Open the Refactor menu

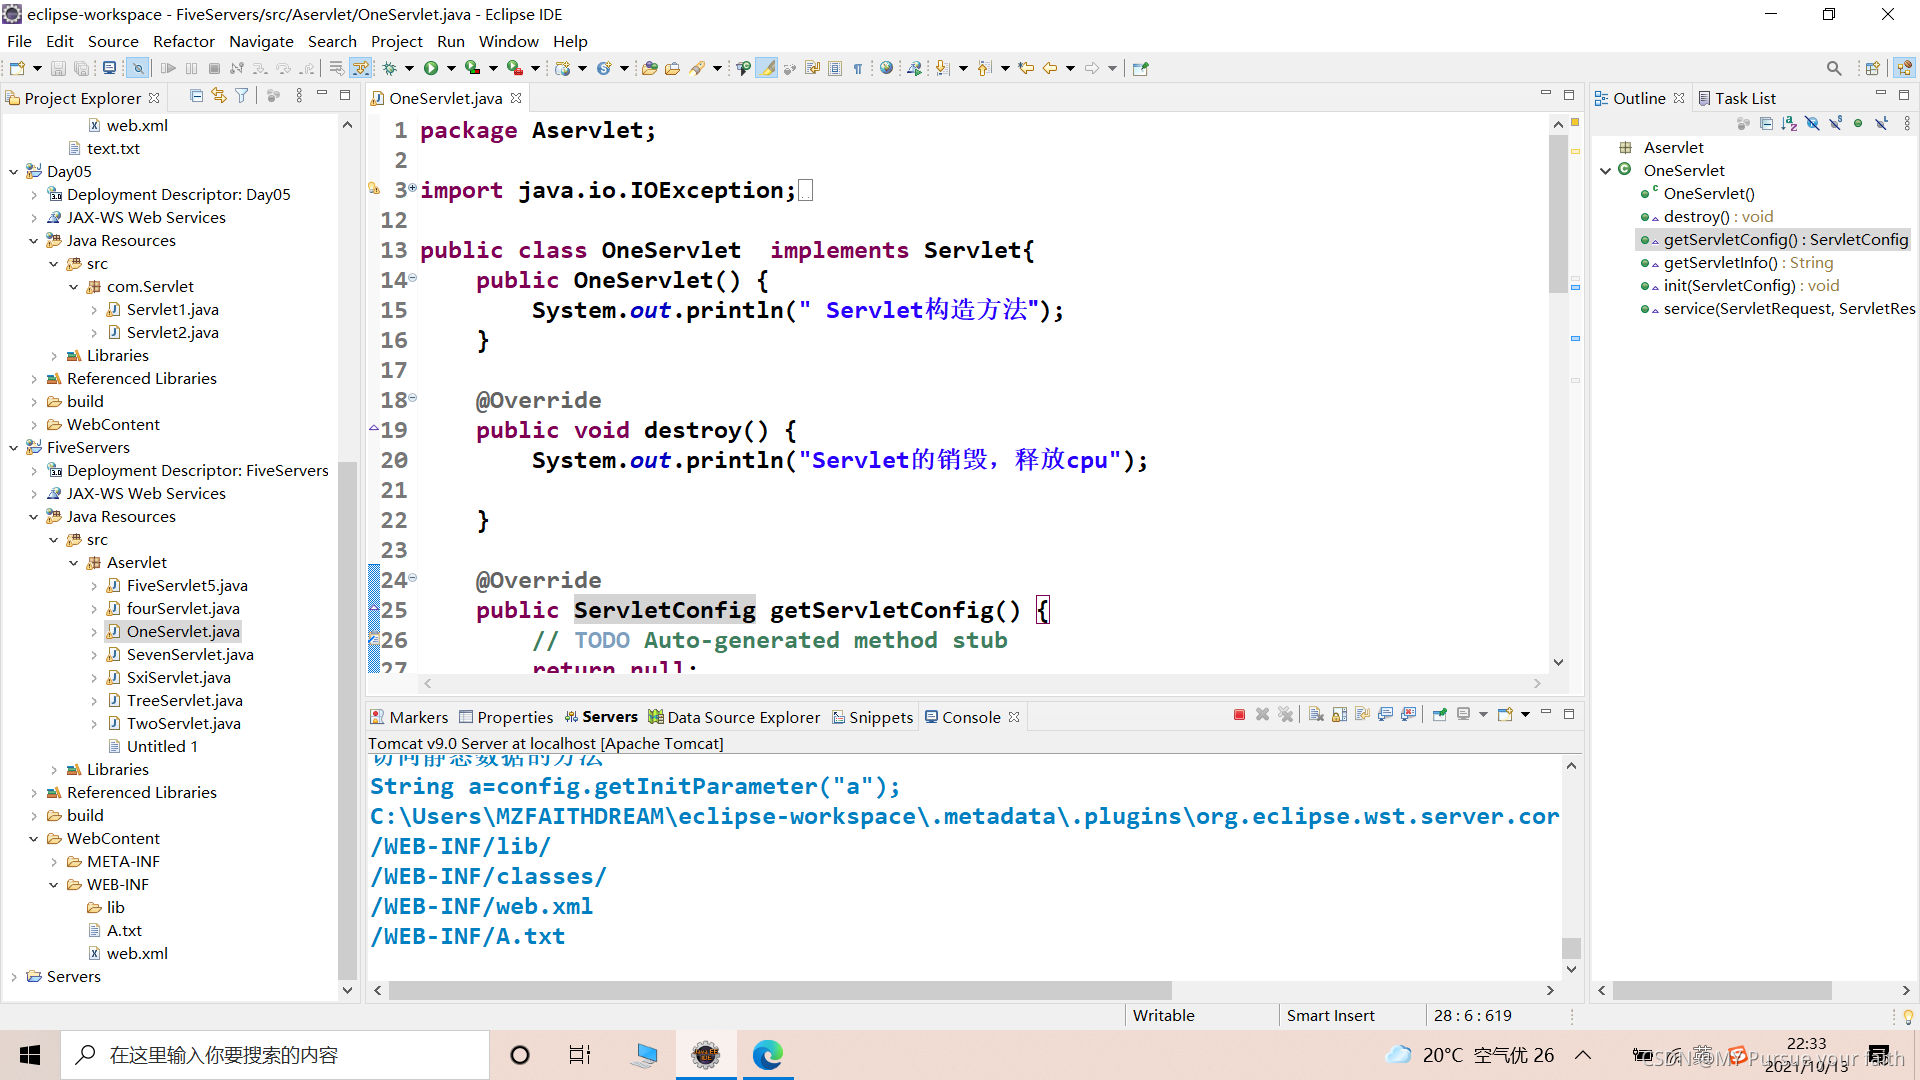(183, 41)
